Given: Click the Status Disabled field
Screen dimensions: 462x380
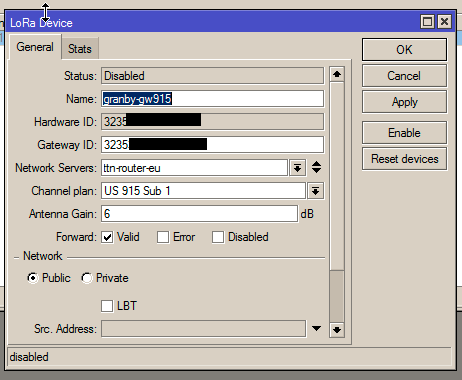Looking at the screenshot, I should (x=212, y=76).
